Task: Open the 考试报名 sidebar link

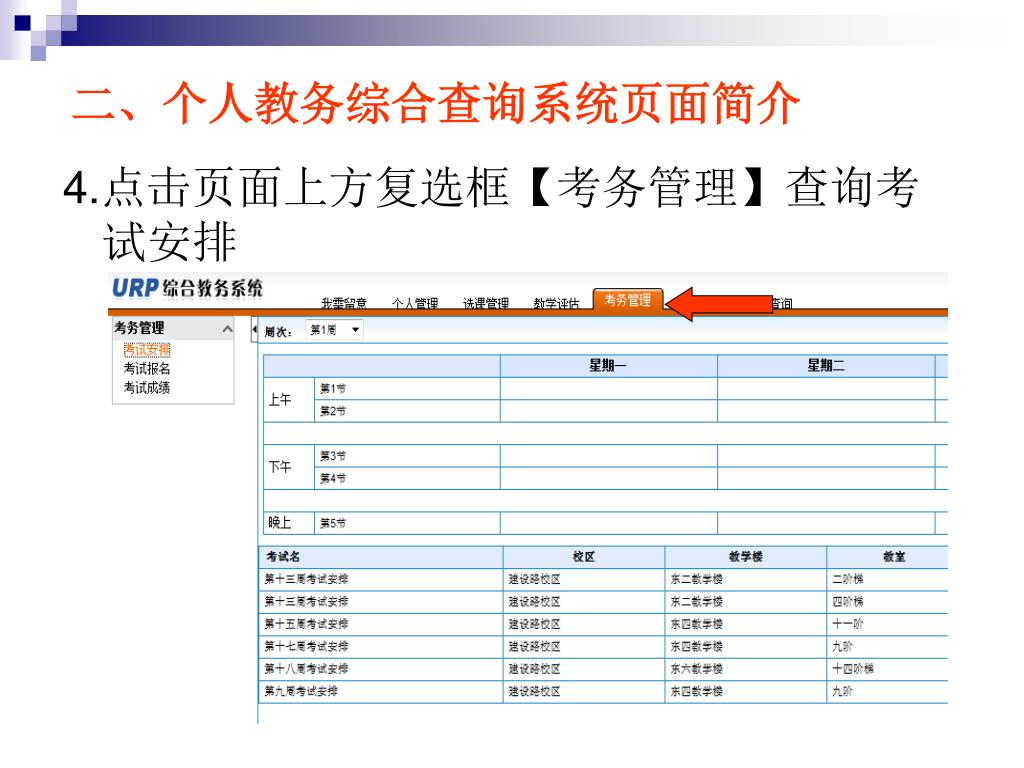Action: pos(147,368)
